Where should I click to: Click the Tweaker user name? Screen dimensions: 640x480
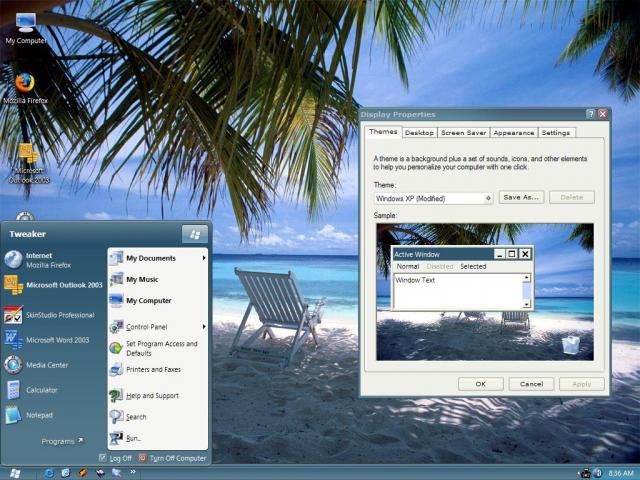[x=27, y=234]
